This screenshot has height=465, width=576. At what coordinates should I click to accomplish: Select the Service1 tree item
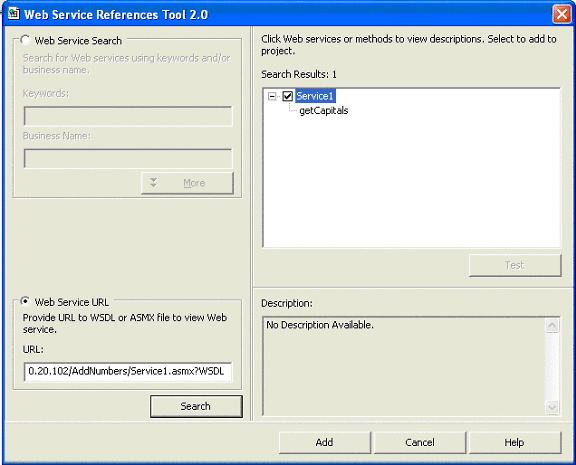(x=315, y=96)
